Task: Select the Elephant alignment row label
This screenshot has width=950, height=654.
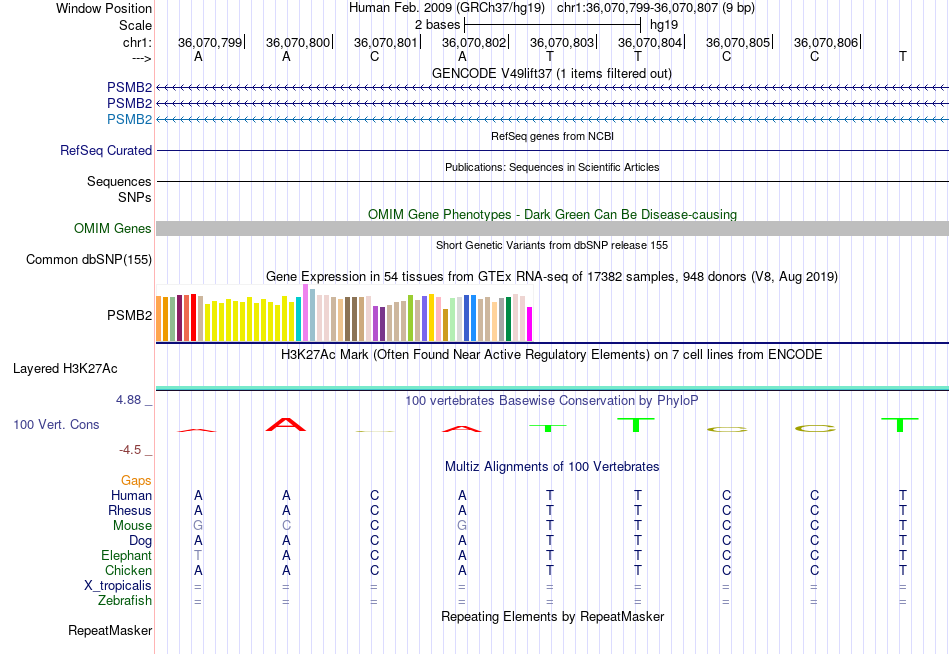Action: [126, 555]
